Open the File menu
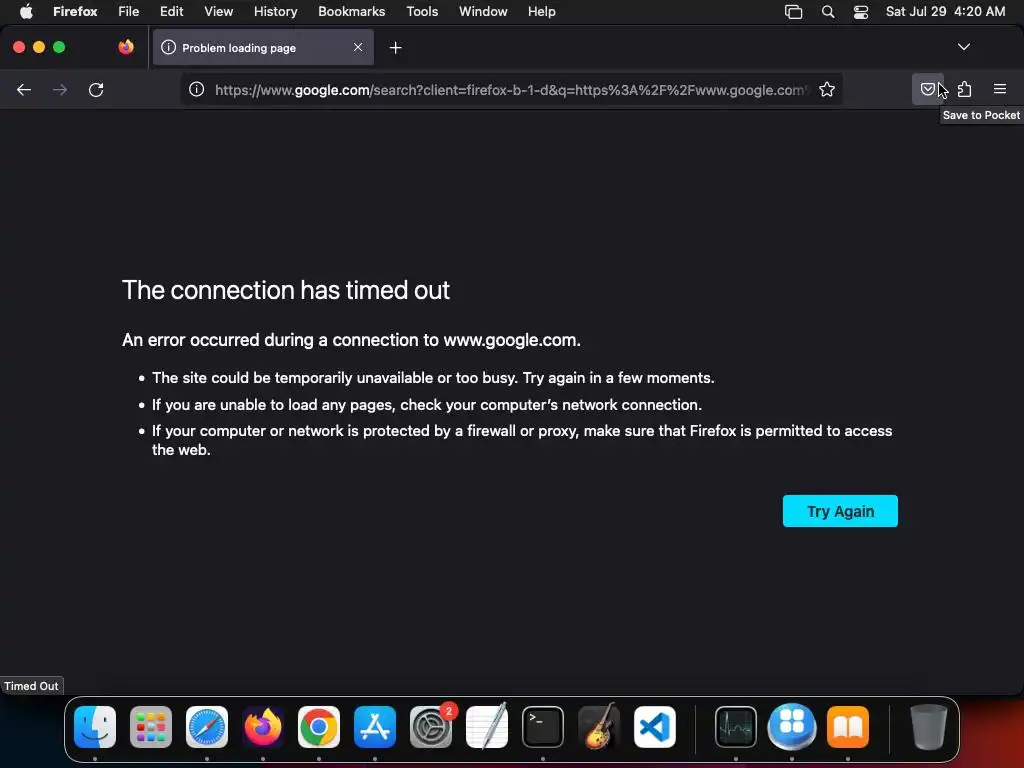Image resolution: width=1024 pixels, height=768 pixels. [x=129, y=11]
